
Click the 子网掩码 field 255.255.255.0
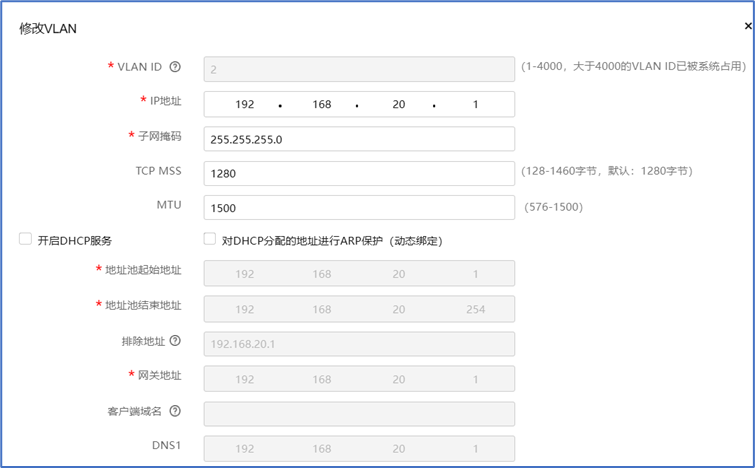click(359, 139)
